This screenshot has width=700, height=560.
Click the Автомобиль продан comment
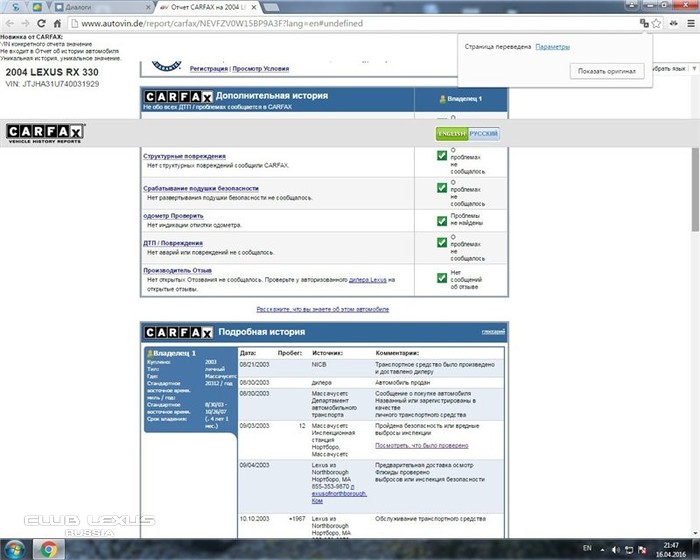coord(402,382)
